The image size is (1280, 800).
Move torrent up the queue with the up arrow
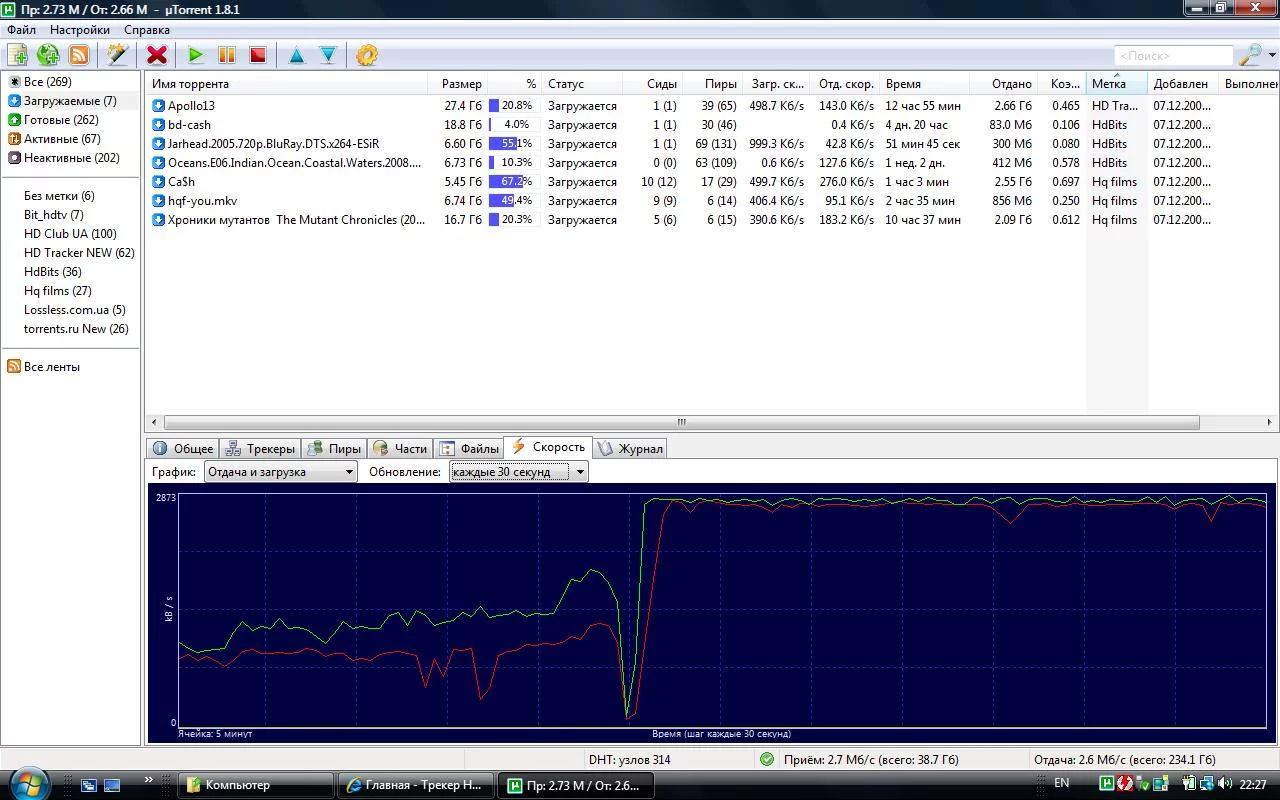click(x=297, y=55)
